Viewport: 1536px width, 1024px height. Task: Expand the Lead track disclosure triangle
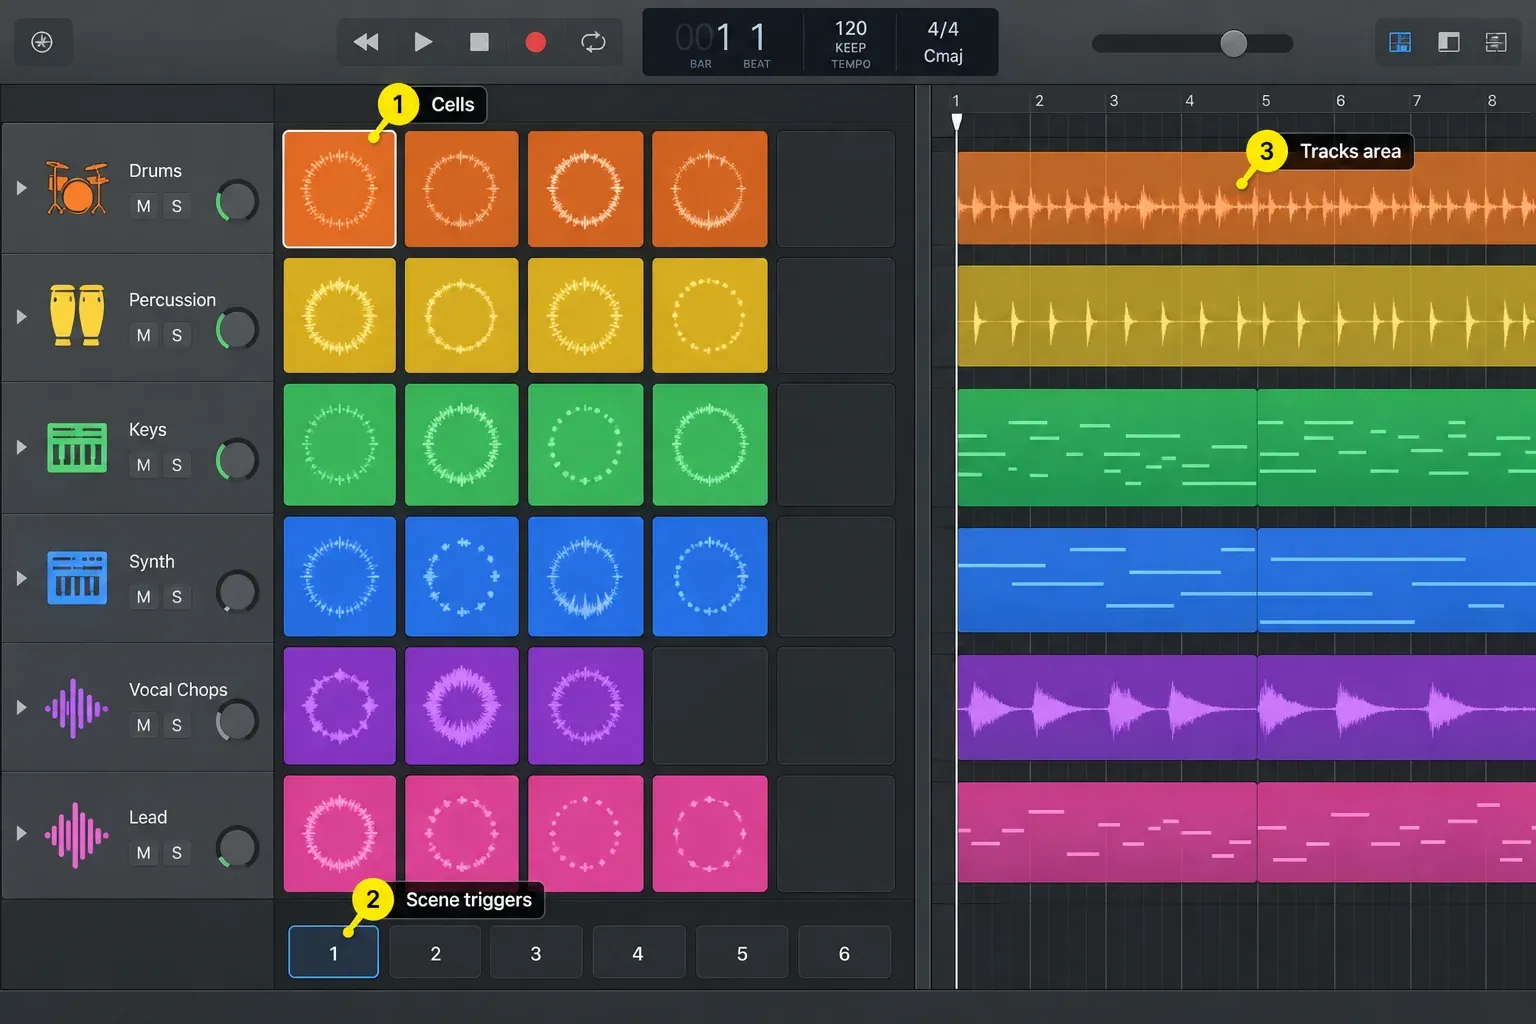(21, 833)
